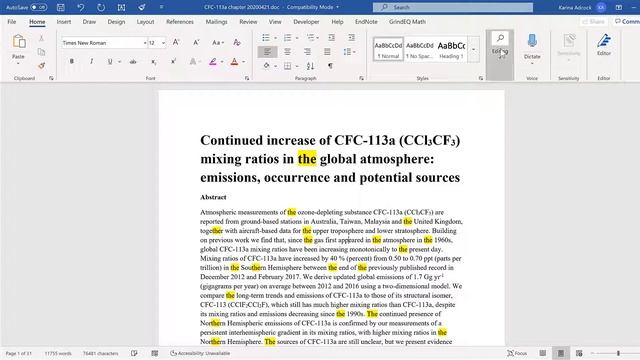Viewport: 640px width, 360px height.
Task: Increase paragraph indent
Action: [x=351, y=38]
